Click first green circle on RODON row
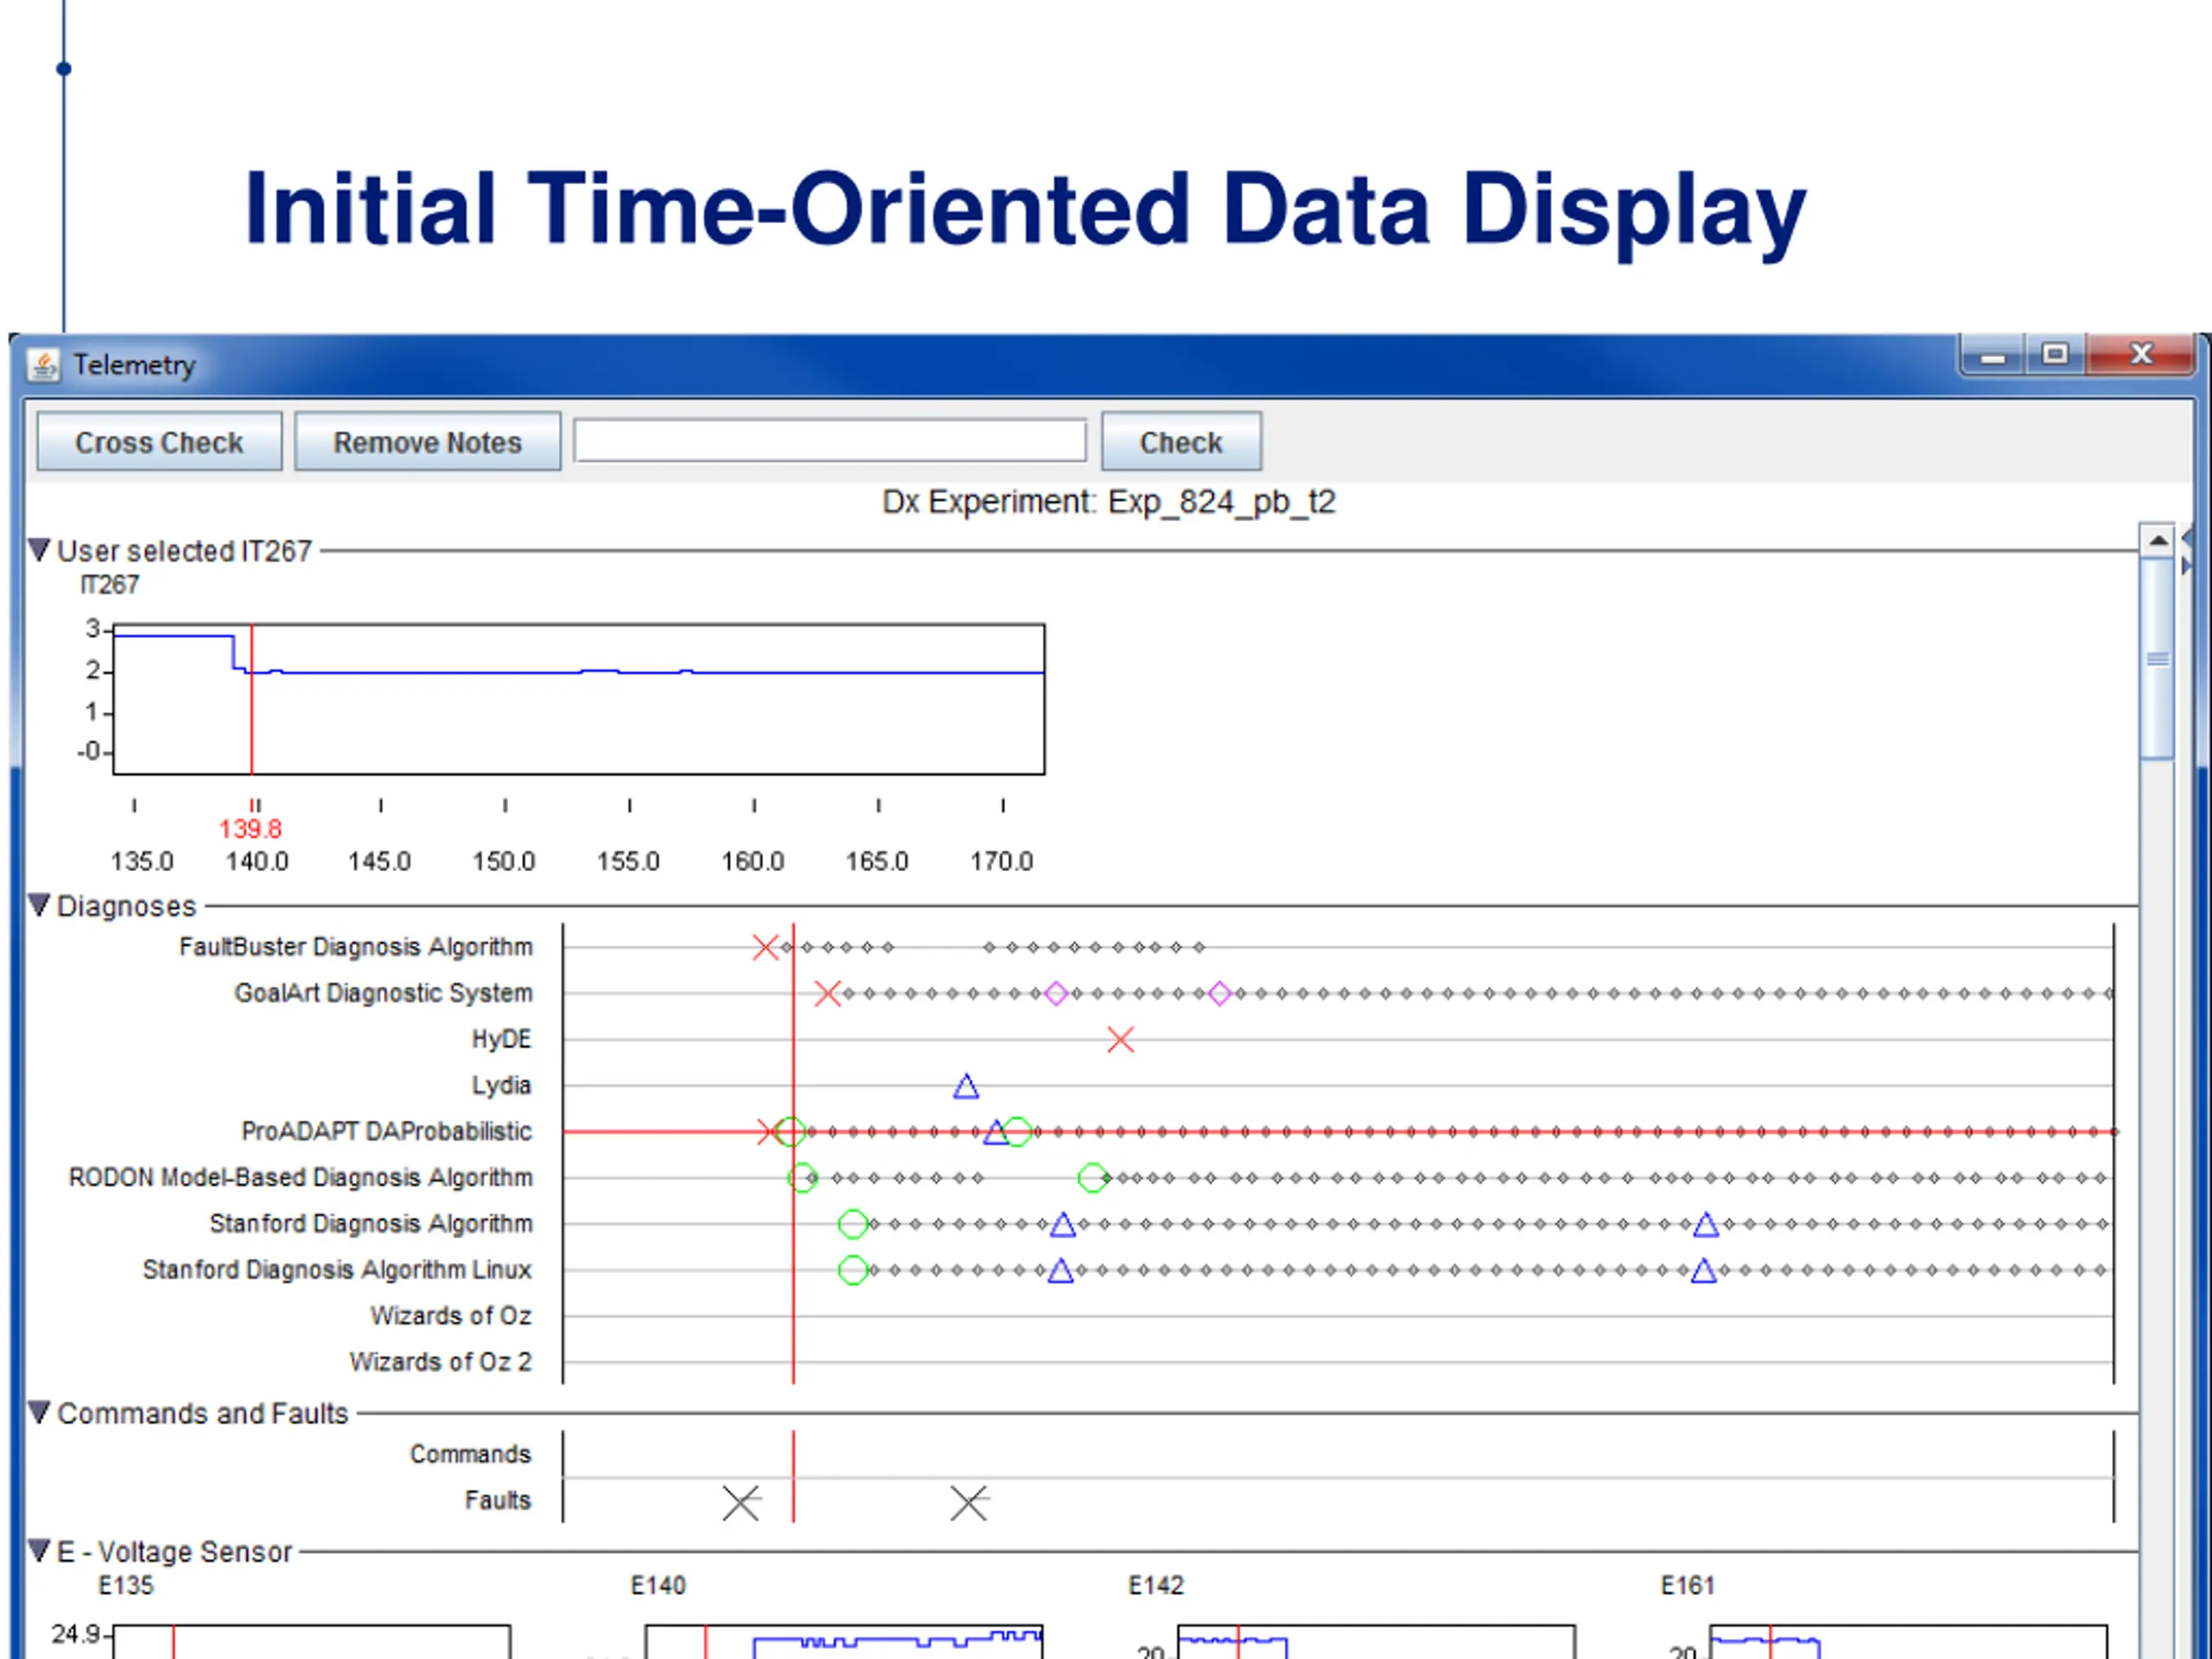 [802, 1178]
